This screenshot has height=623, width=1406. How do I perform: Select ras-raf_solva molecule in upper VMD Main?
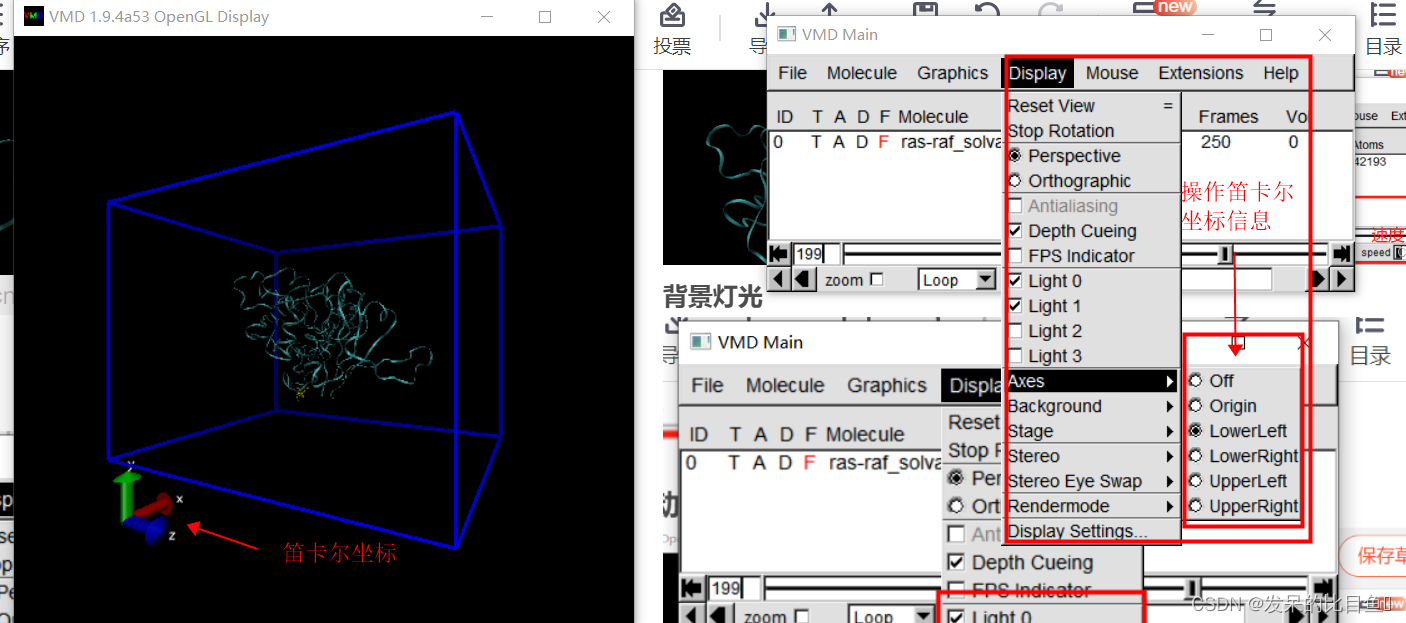tap(951, 142)
